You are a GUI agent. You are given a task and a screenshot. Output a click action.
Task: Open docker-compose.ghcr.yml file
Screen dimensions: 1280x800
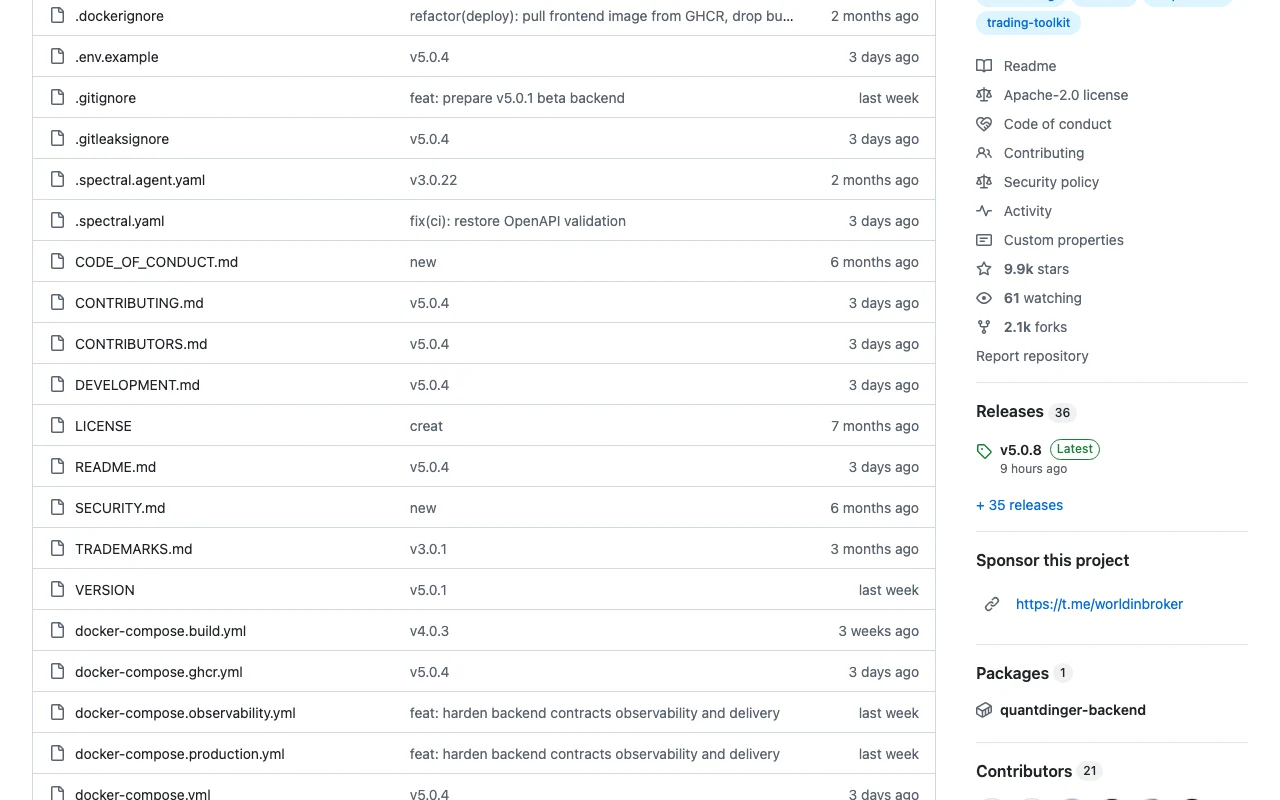159,672
